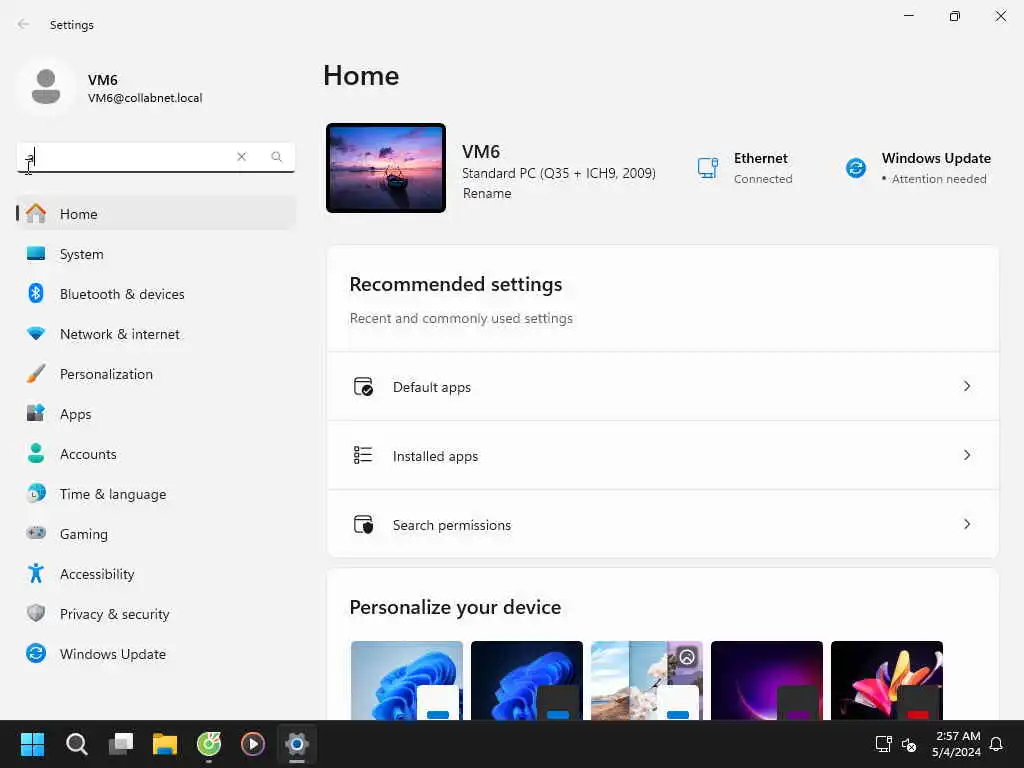The width and height of the screenshot is (1024, 768).
Task: Open System settings category
Action: pos(156,254)
